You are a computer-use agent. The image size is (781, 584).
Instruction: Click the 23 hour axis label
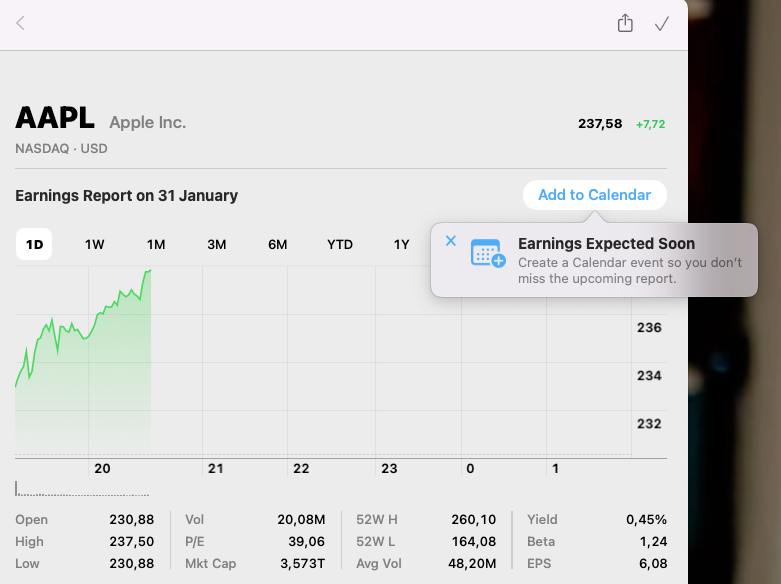389,468
